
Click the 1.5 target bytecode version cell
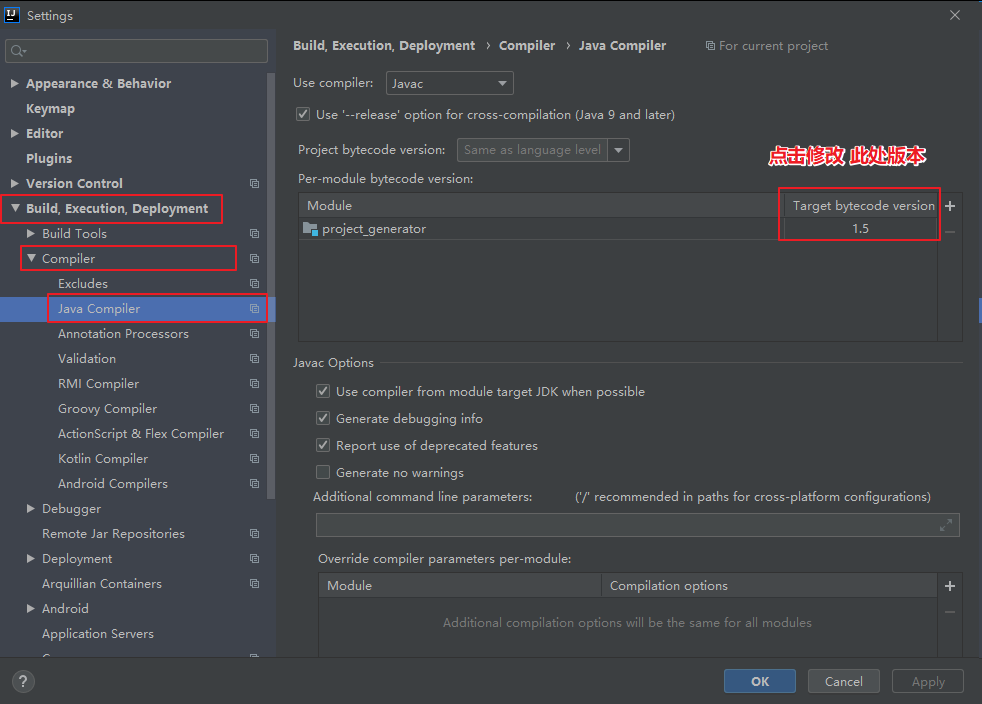858,229
